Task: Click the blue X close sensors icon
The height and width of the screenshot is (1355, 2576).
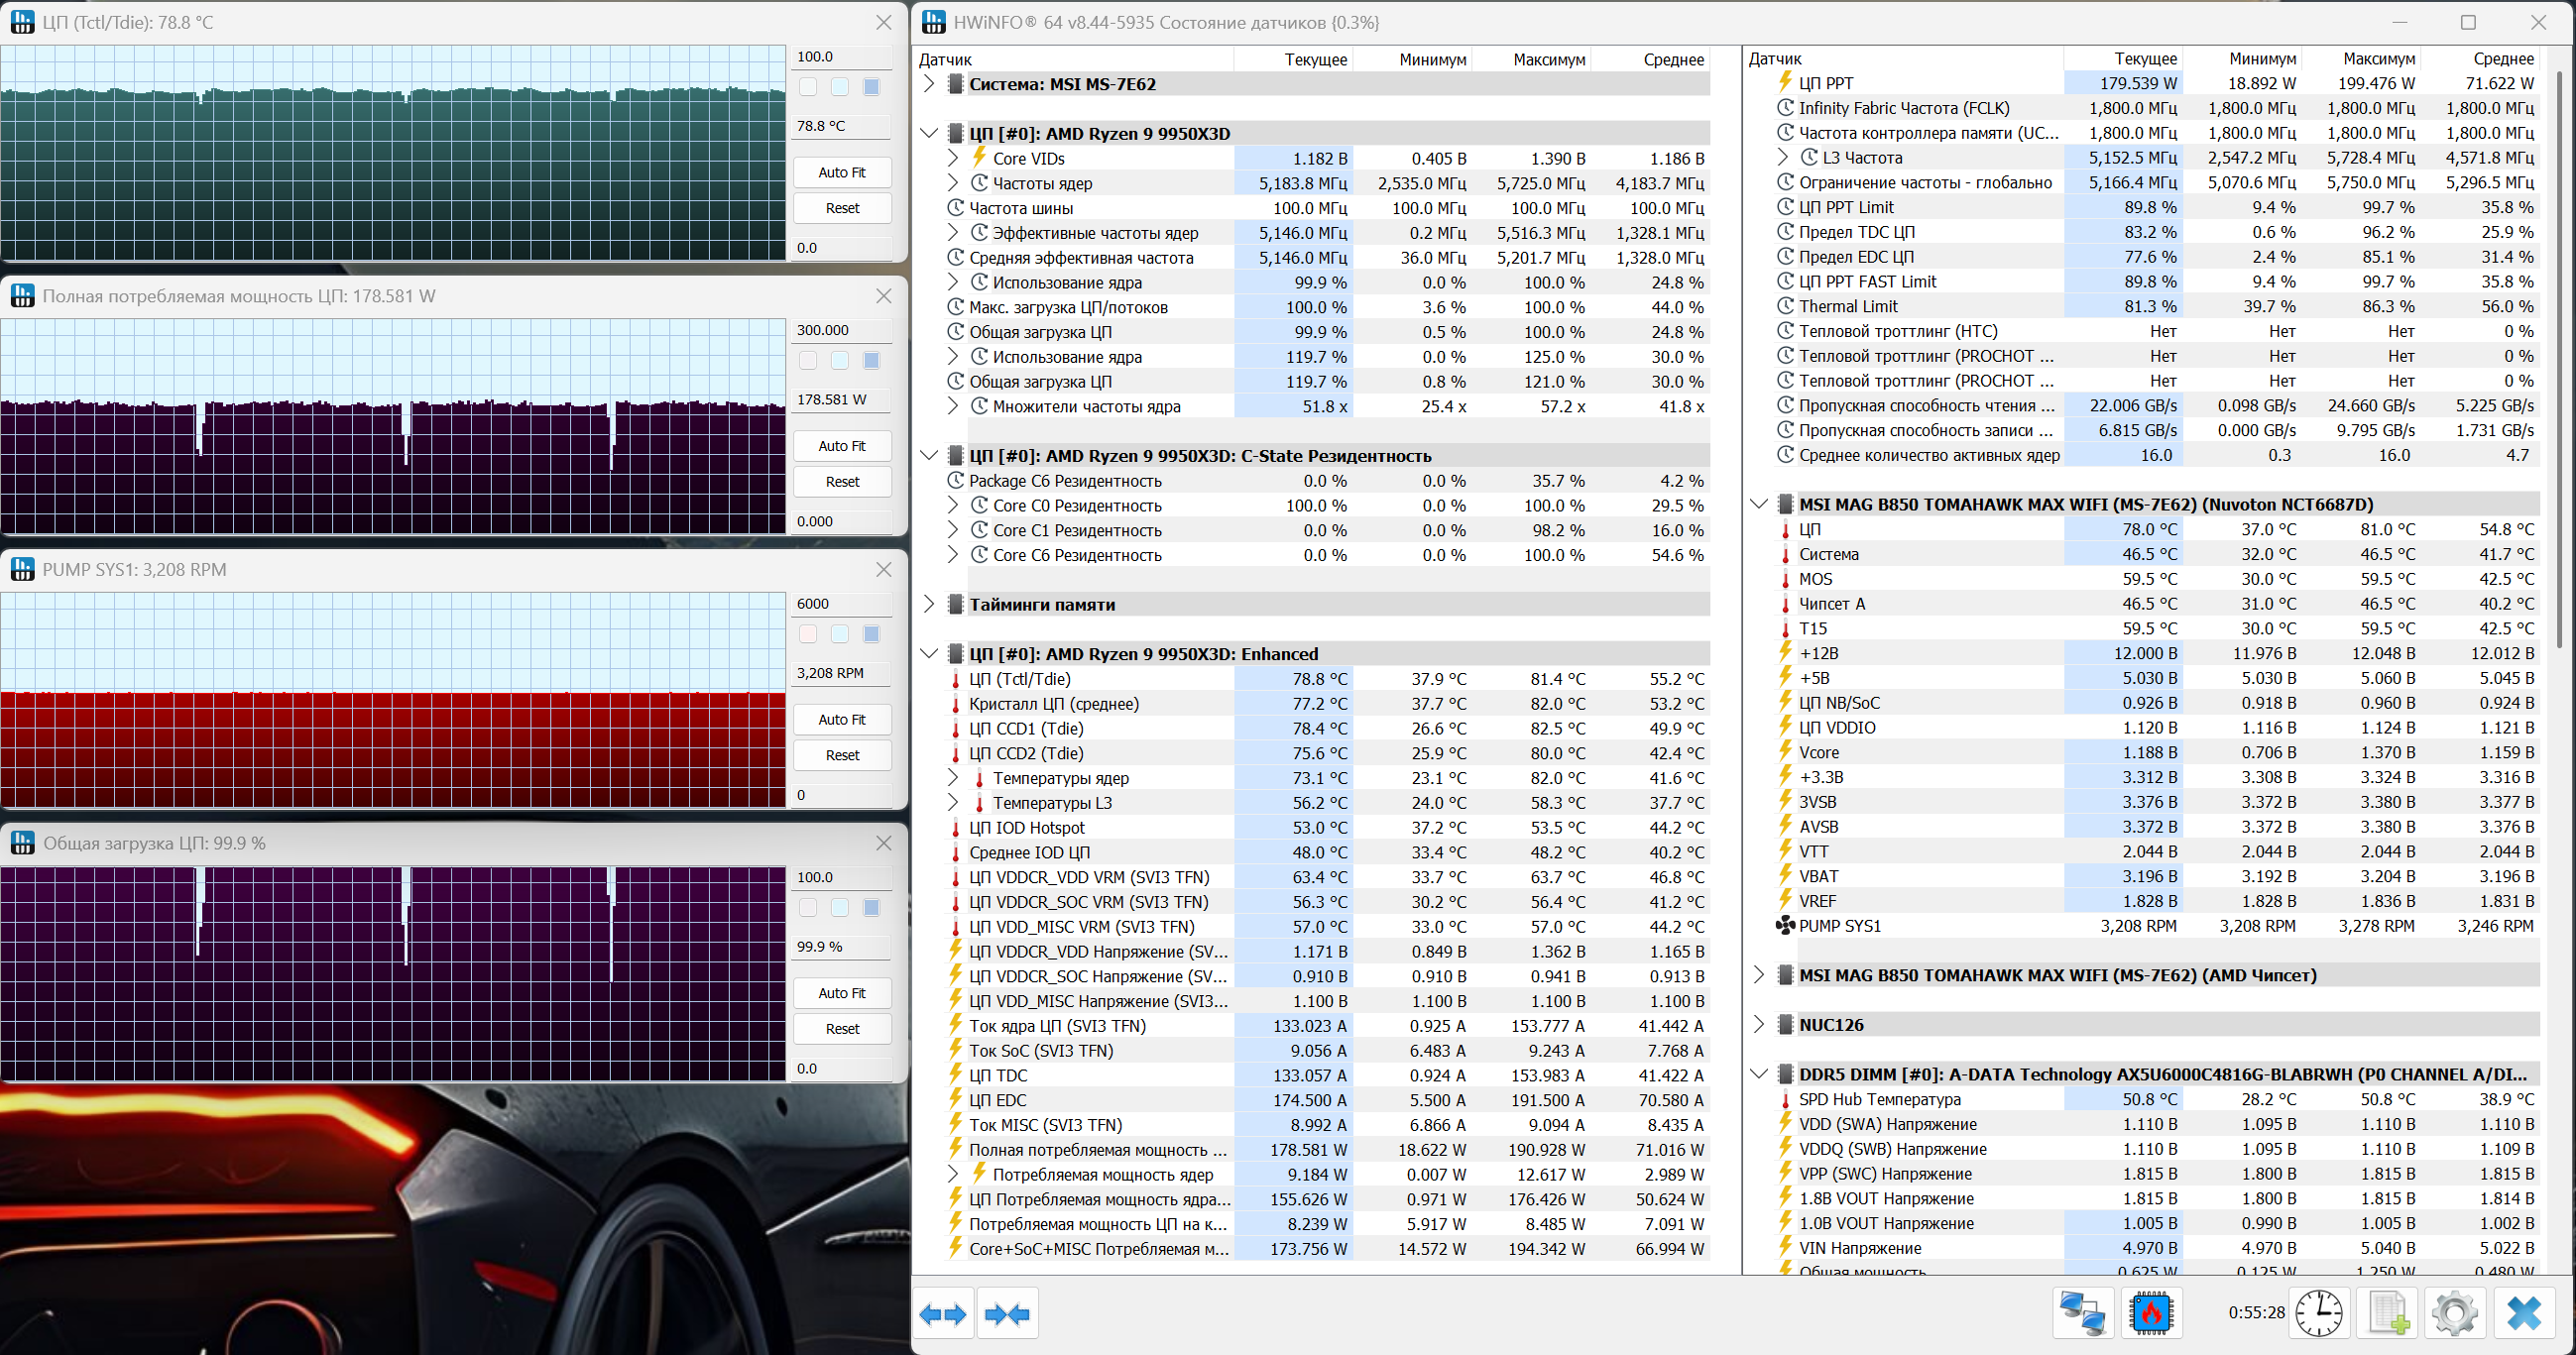Action: (2524, 1314)
